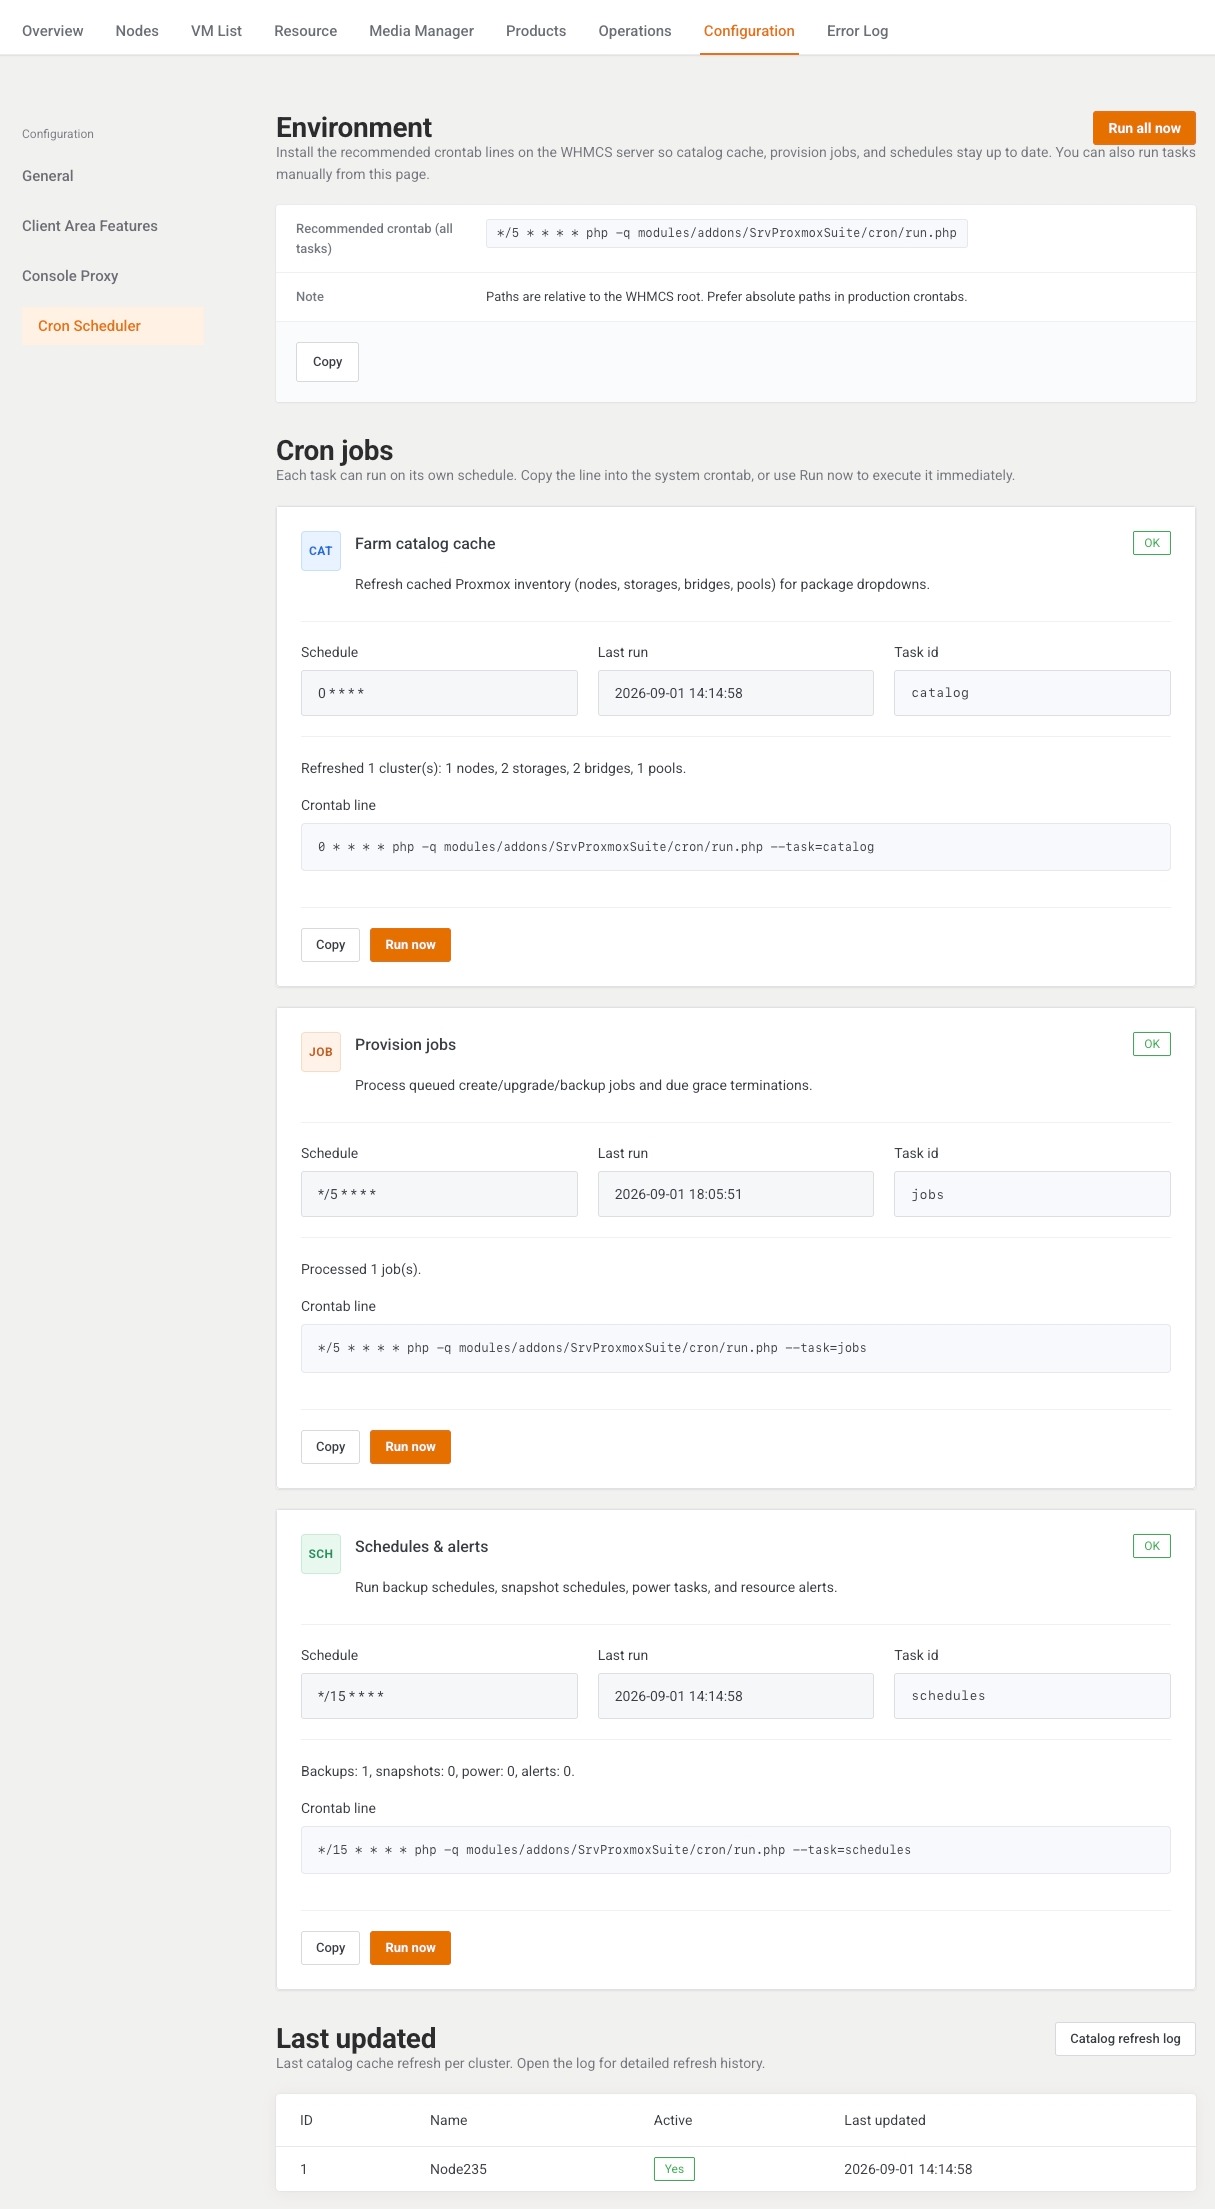Viewport: 1215px width, 2209px height.
Task: Click the SCH badge icon for Schedules & alerts
Action: [321, 1554]
